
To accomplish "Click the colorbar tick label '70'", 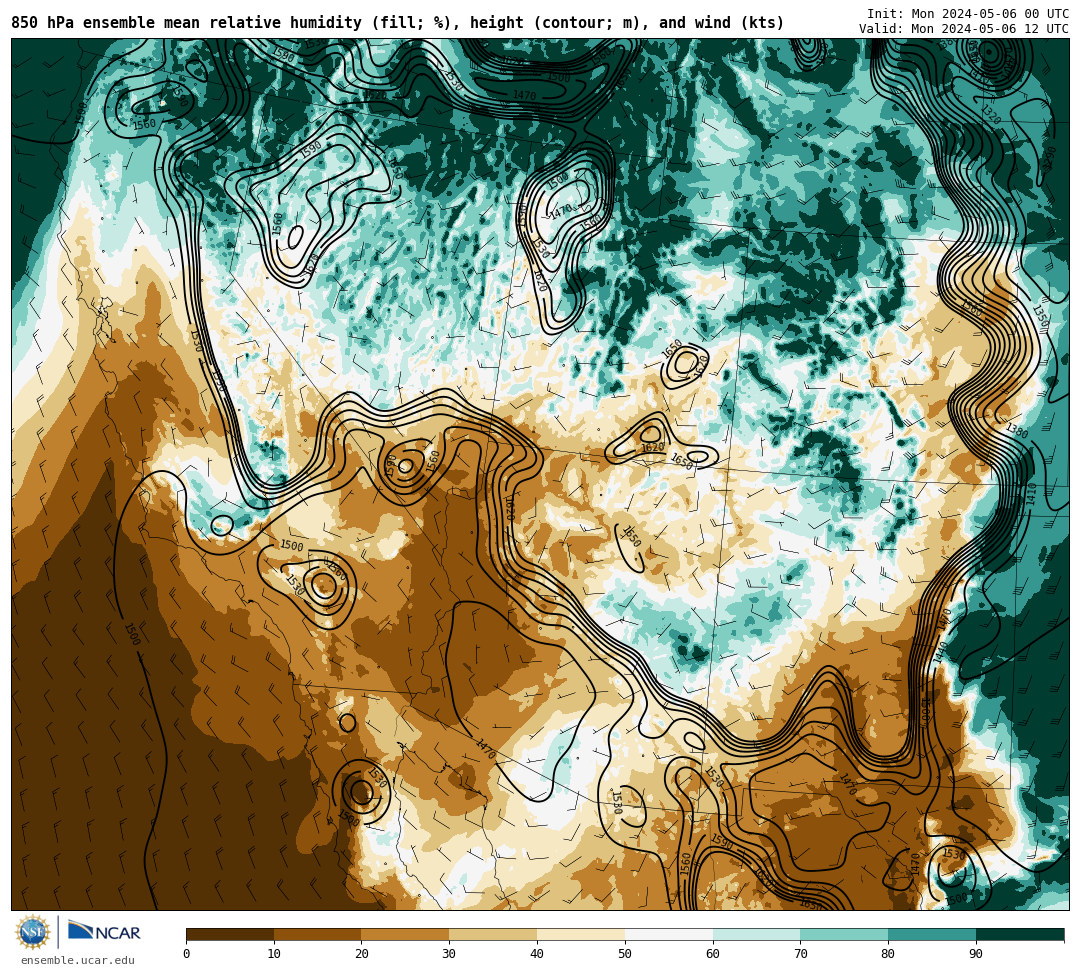I will click(x=800, y=954).
